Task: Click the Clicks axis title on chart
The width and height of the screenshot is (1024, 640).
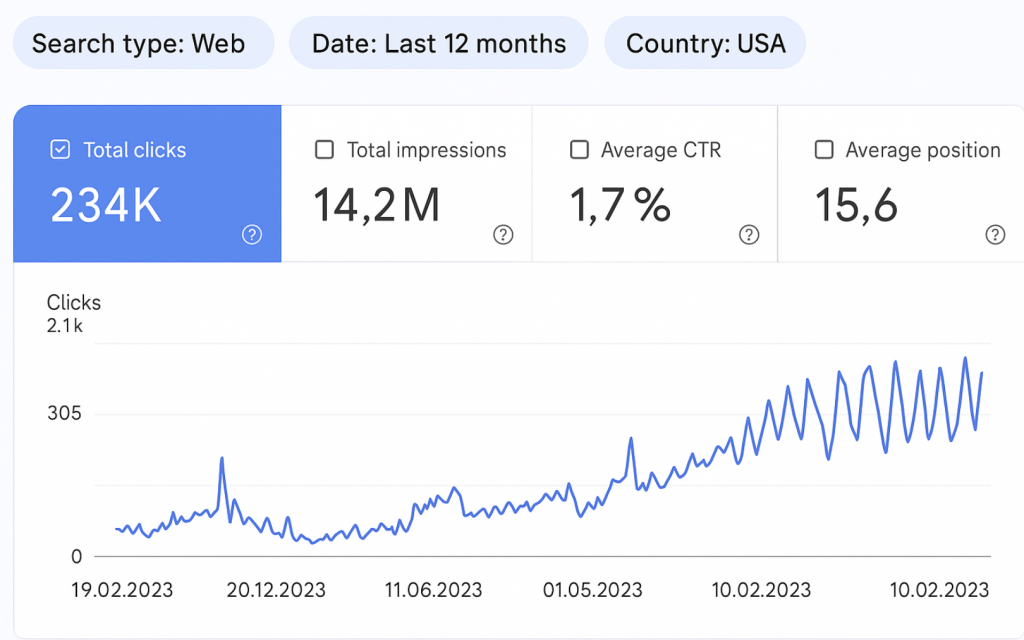Action: [x=74, y=302]
